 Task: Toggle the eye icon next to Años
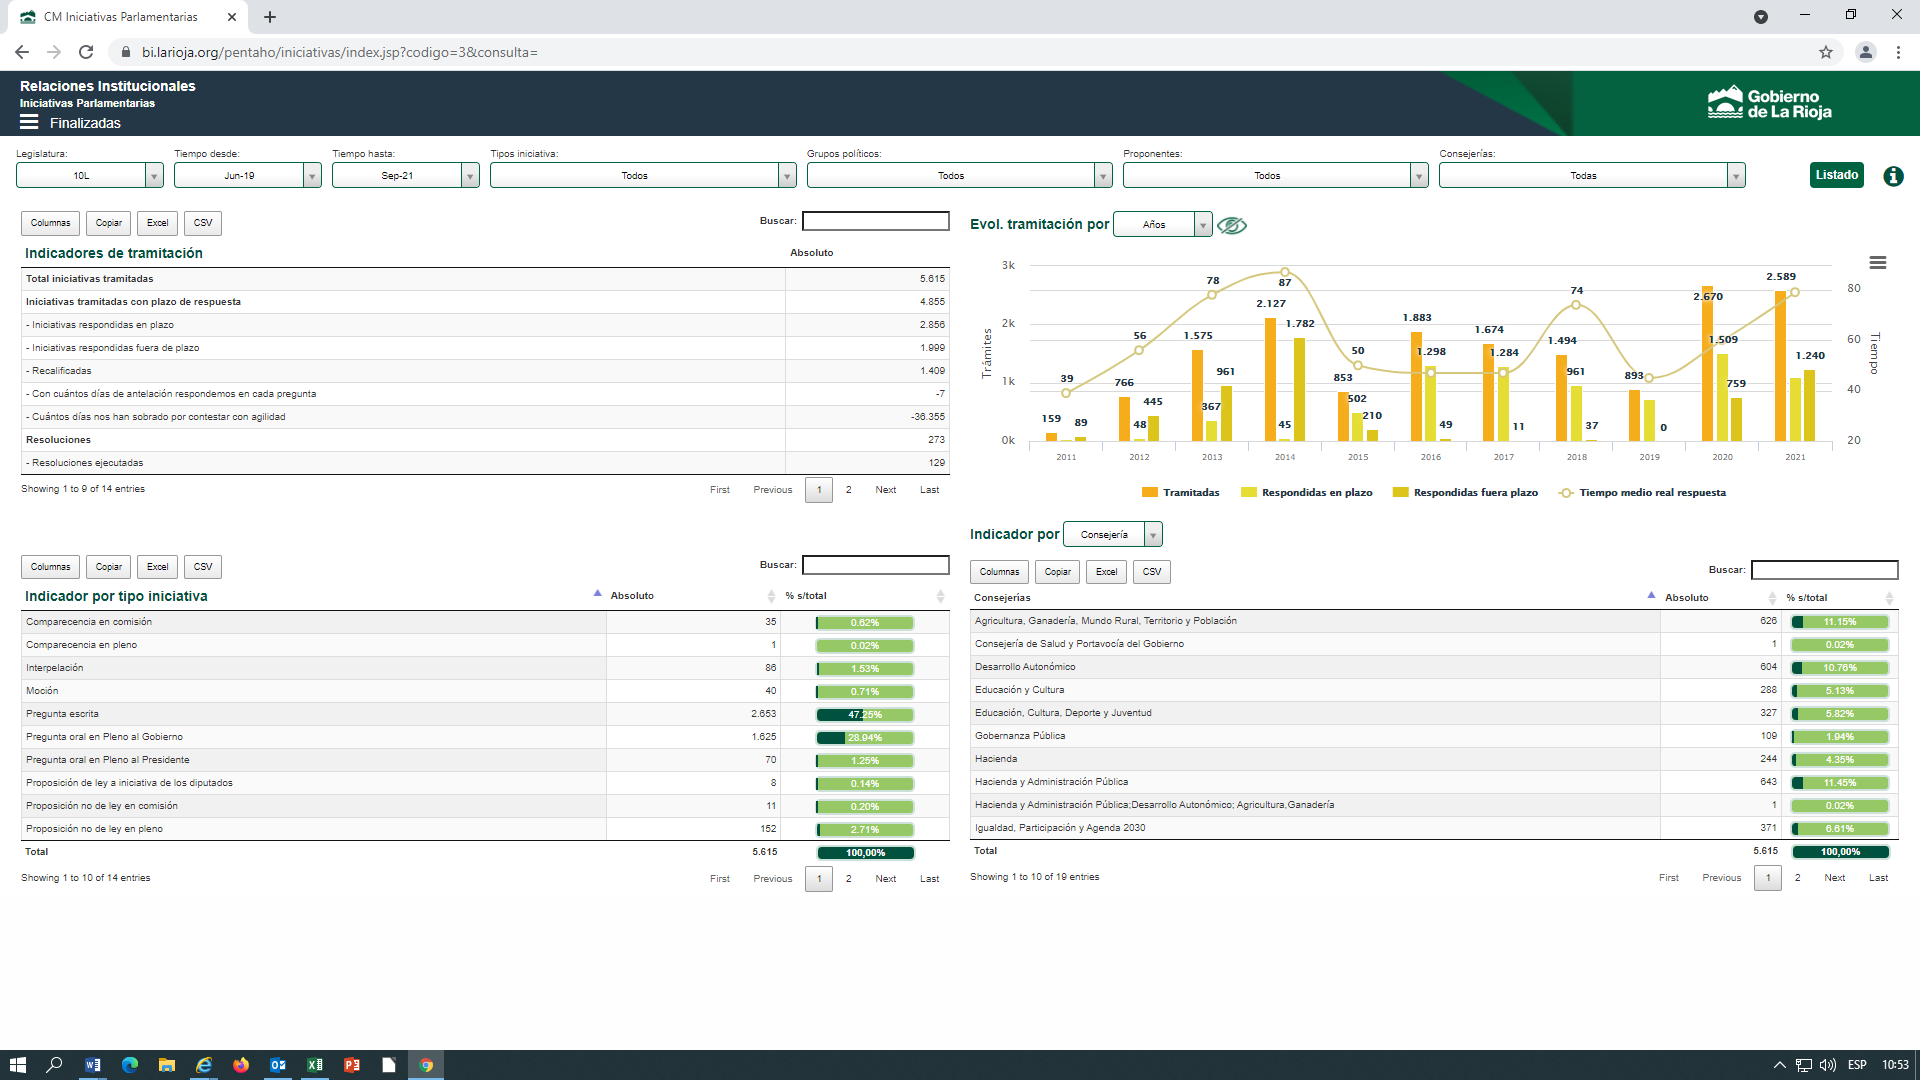click(x=1232, y=225)
